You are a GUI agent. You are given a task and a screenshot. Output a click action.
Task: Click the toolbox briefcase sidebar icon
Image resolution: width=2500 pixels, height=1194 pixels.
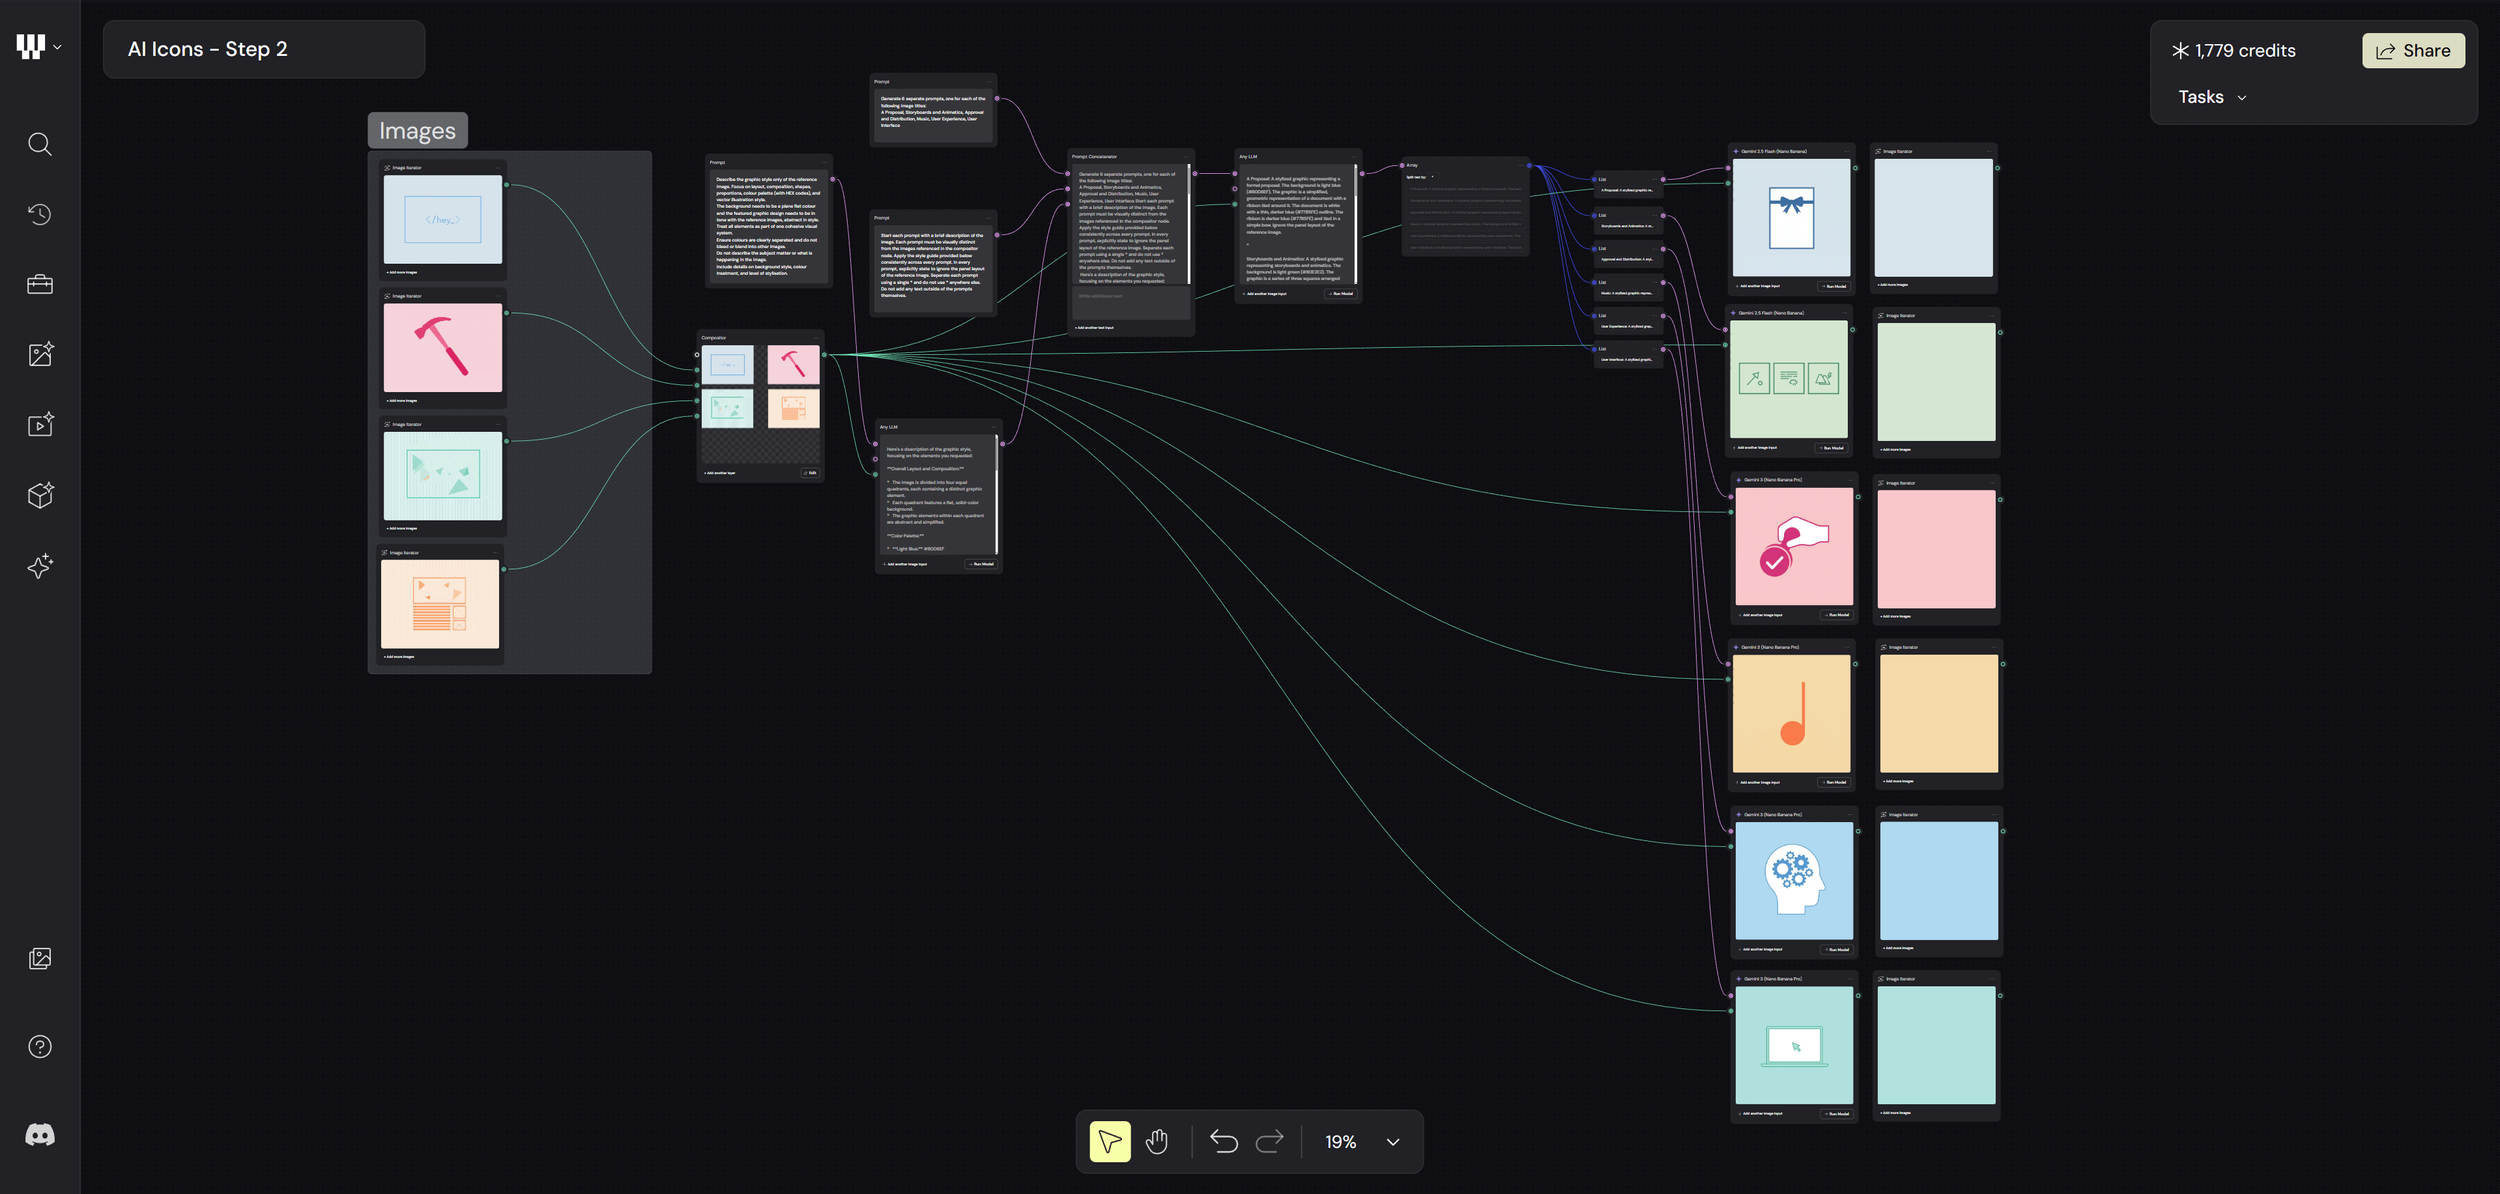(x=40, y=285)
